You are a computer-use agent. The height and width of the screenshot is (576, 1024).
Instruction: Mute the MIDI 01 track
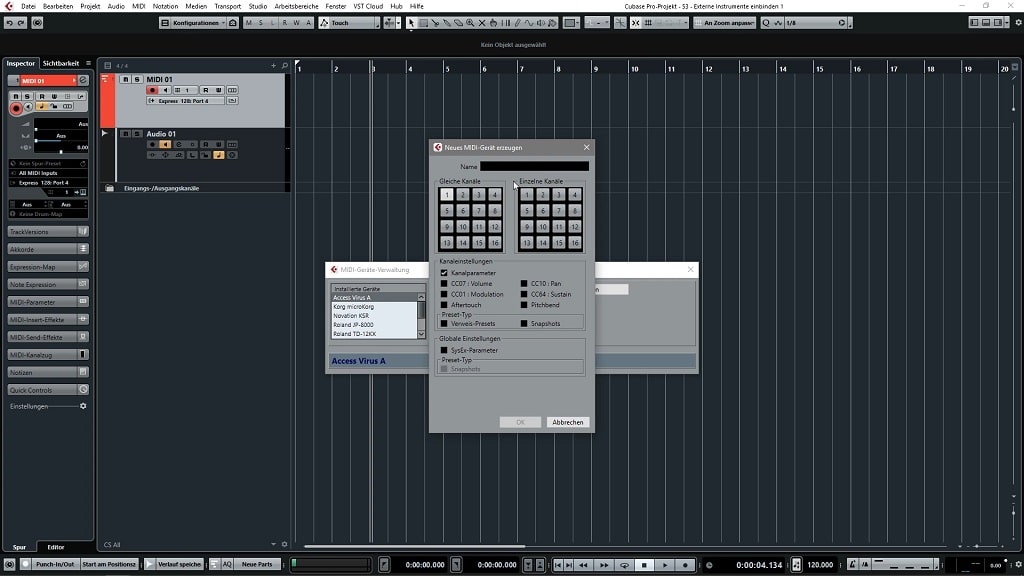(x=125, y=79)
